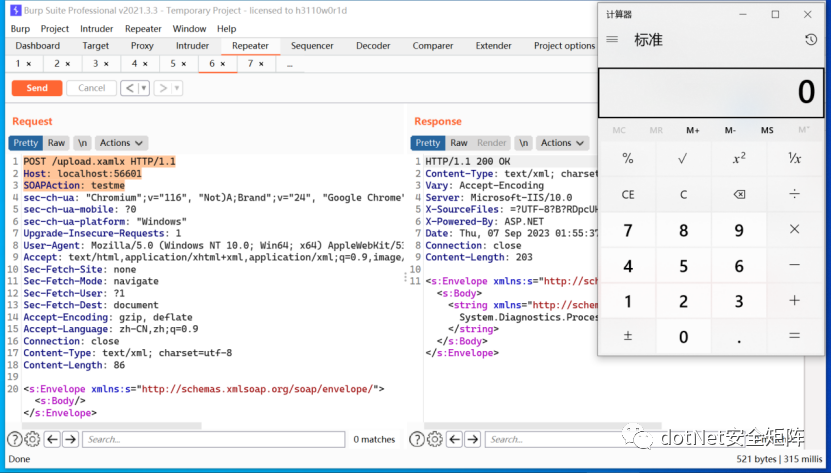This screenshot has height=473, width=831.
Task: Click the calculator backspace key
Action: (x=739, y=195)
